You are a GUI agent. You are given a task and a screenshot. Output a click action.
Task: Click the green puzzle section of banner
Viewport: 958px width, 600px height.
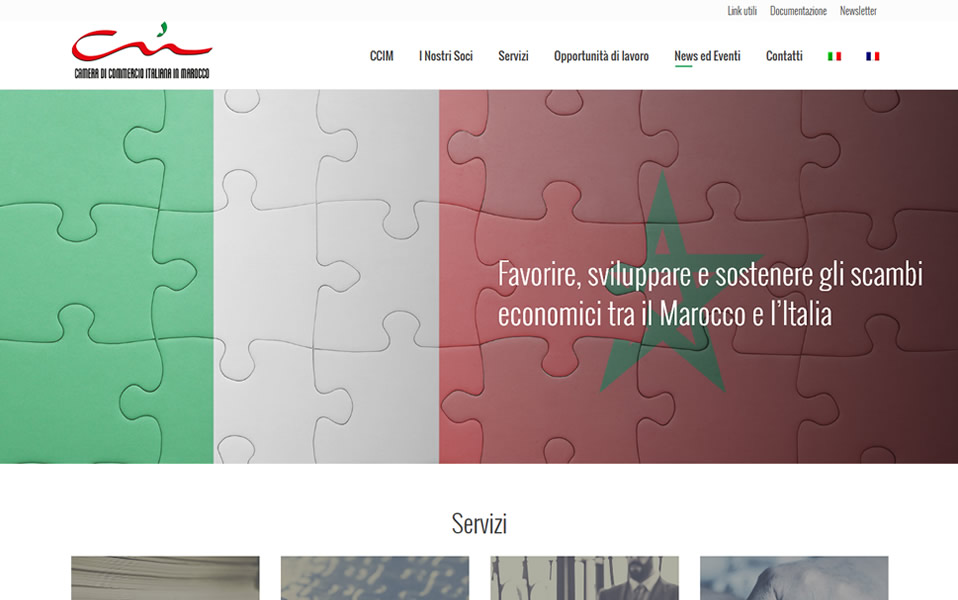[107, 276]
